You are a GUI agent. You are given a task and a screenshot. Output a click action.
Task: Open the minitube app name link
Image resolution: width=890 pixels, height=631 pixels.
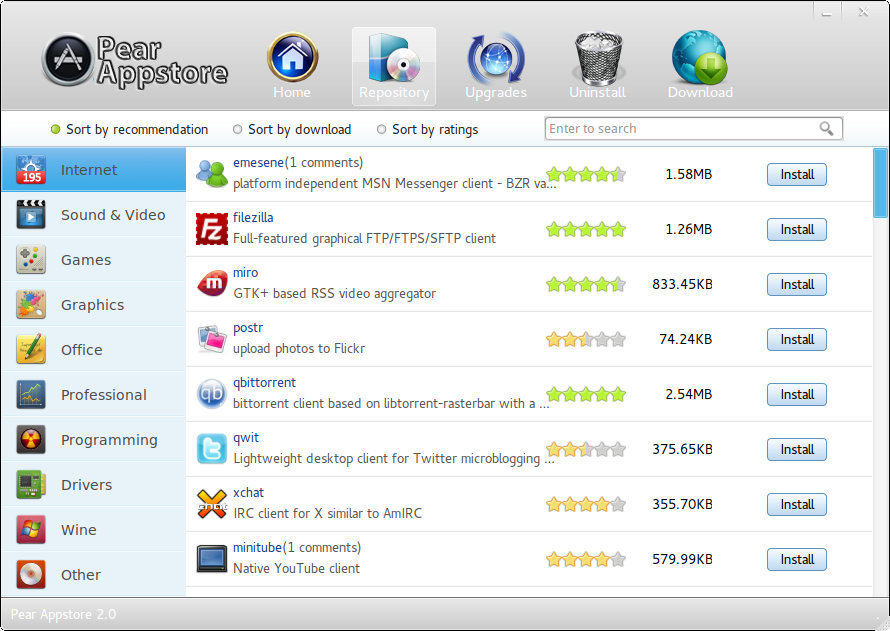tap(257, 548)
